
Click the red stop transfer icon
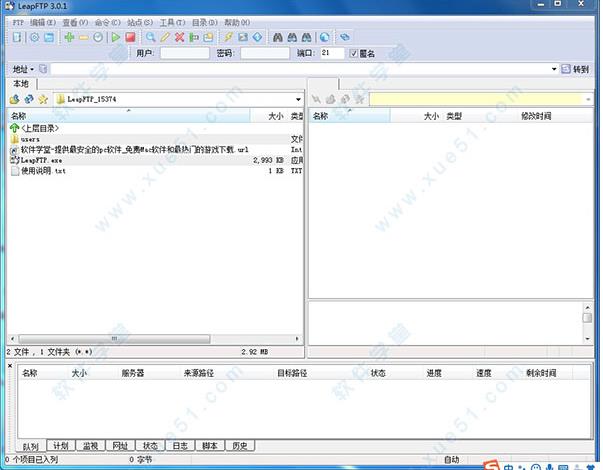coord(130,37)
